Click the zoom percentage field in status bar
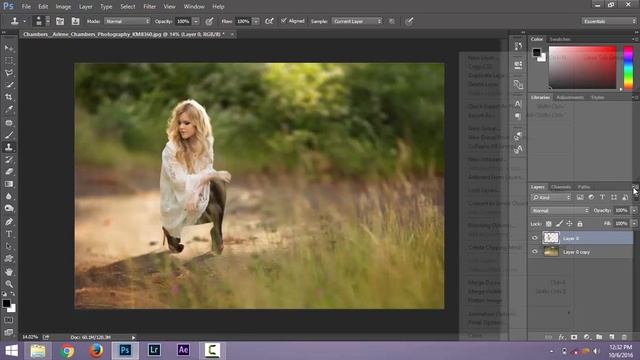 point(30,337)
